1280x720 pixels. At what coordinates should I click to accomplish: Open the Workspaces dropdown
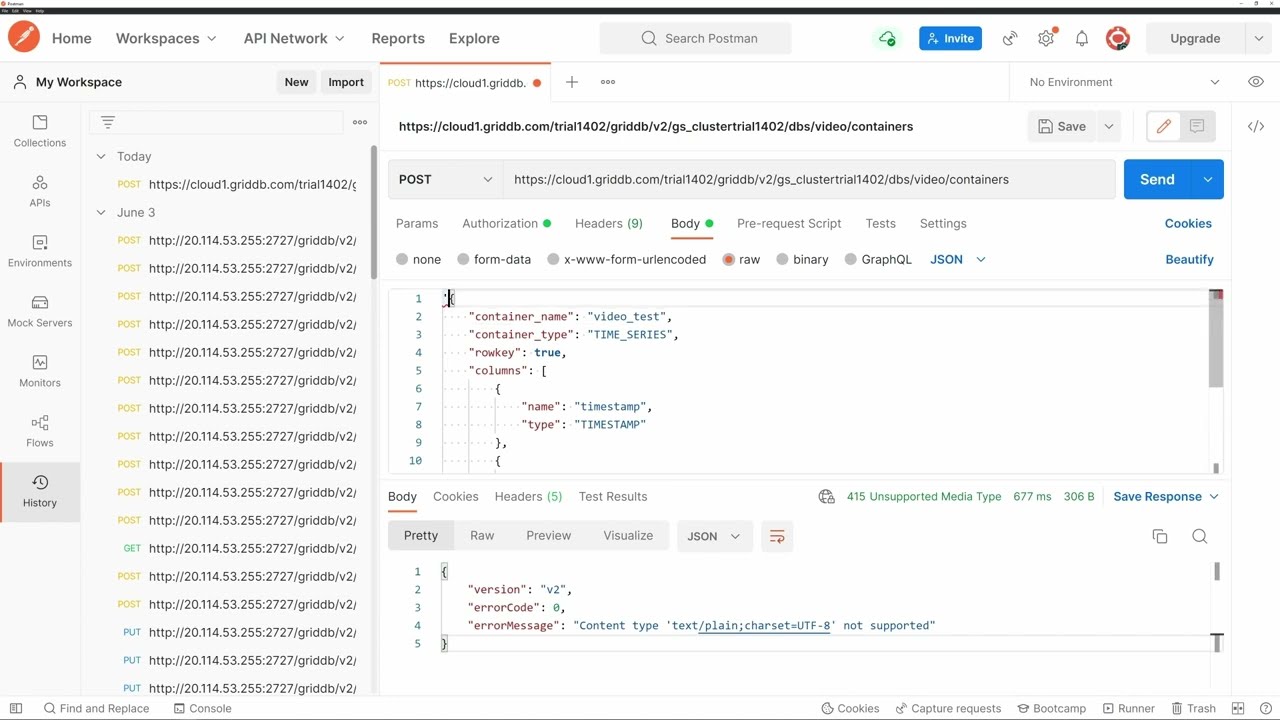coord(166,38)
